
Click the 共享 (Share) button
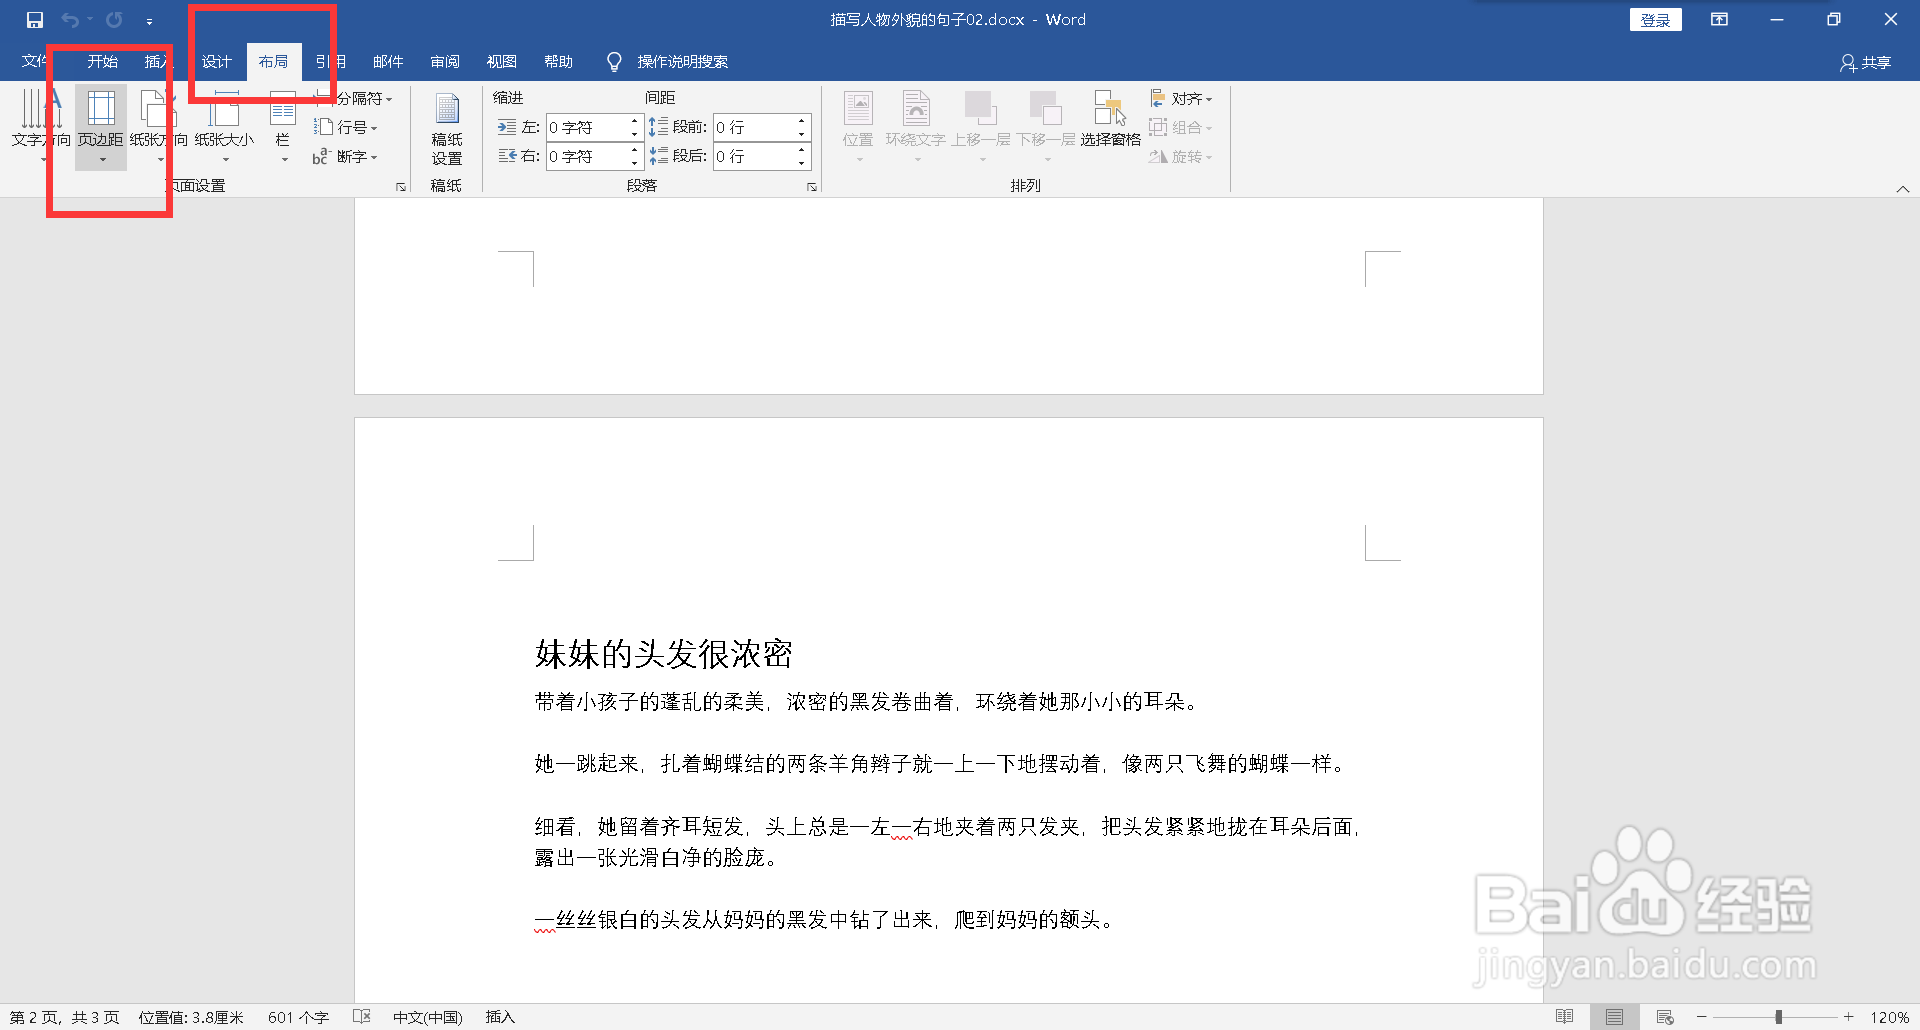click(x=1866, y=61)
